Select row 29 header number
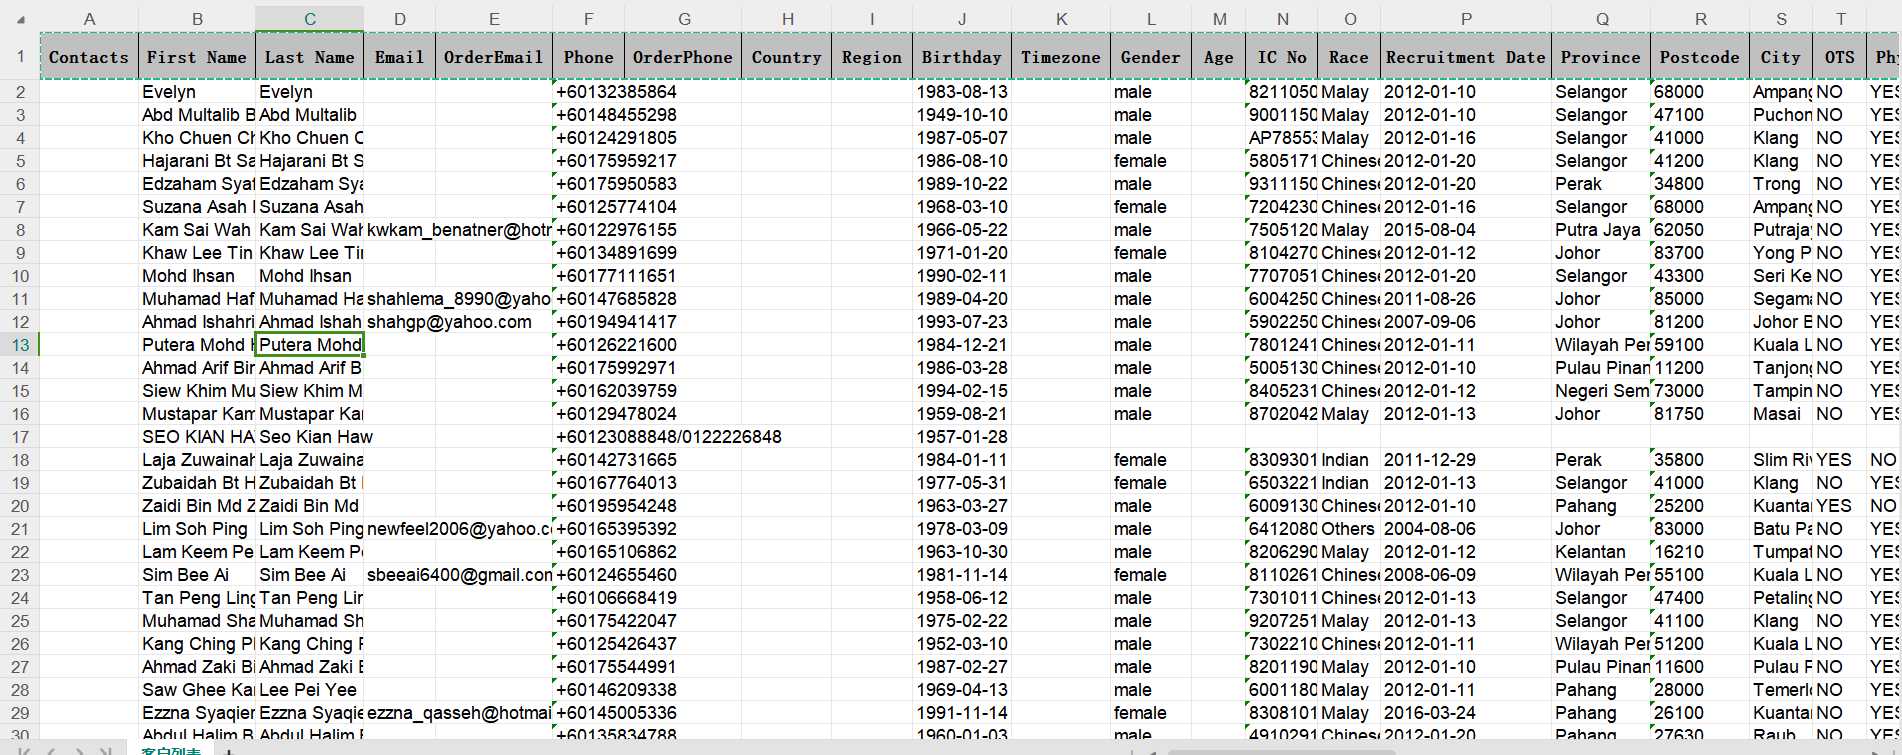1902x755 pixels. coord(20,713)
